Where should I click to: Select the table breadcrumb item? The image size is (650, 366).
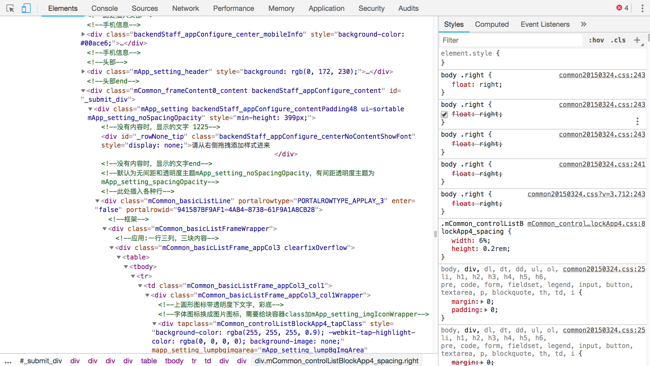[x=148, y=361]
